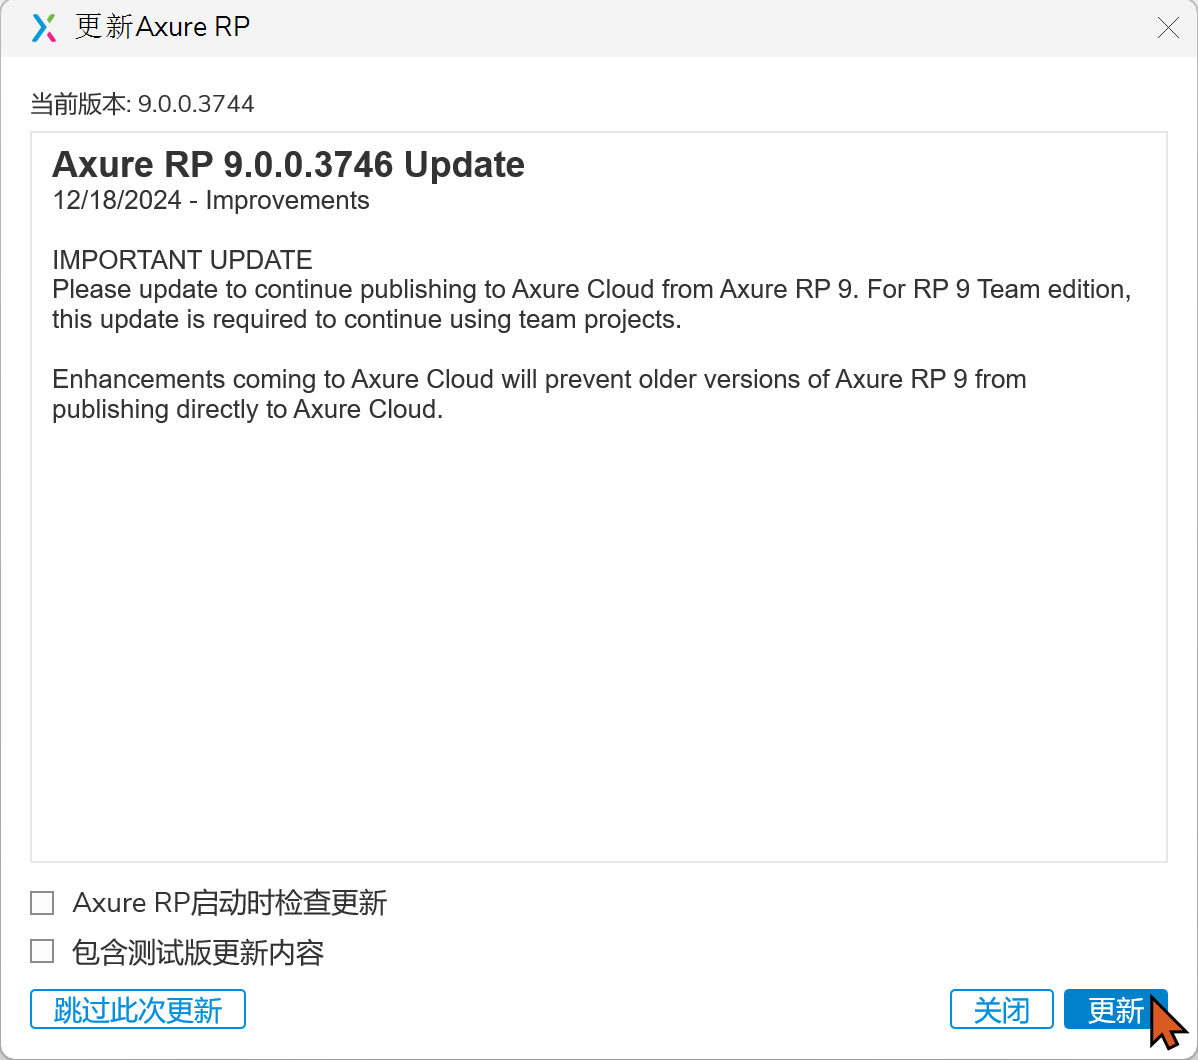Screen dimensions: 1198x1060
Task: Click the 跳过此次更新 button
Action: point(138,1010)
